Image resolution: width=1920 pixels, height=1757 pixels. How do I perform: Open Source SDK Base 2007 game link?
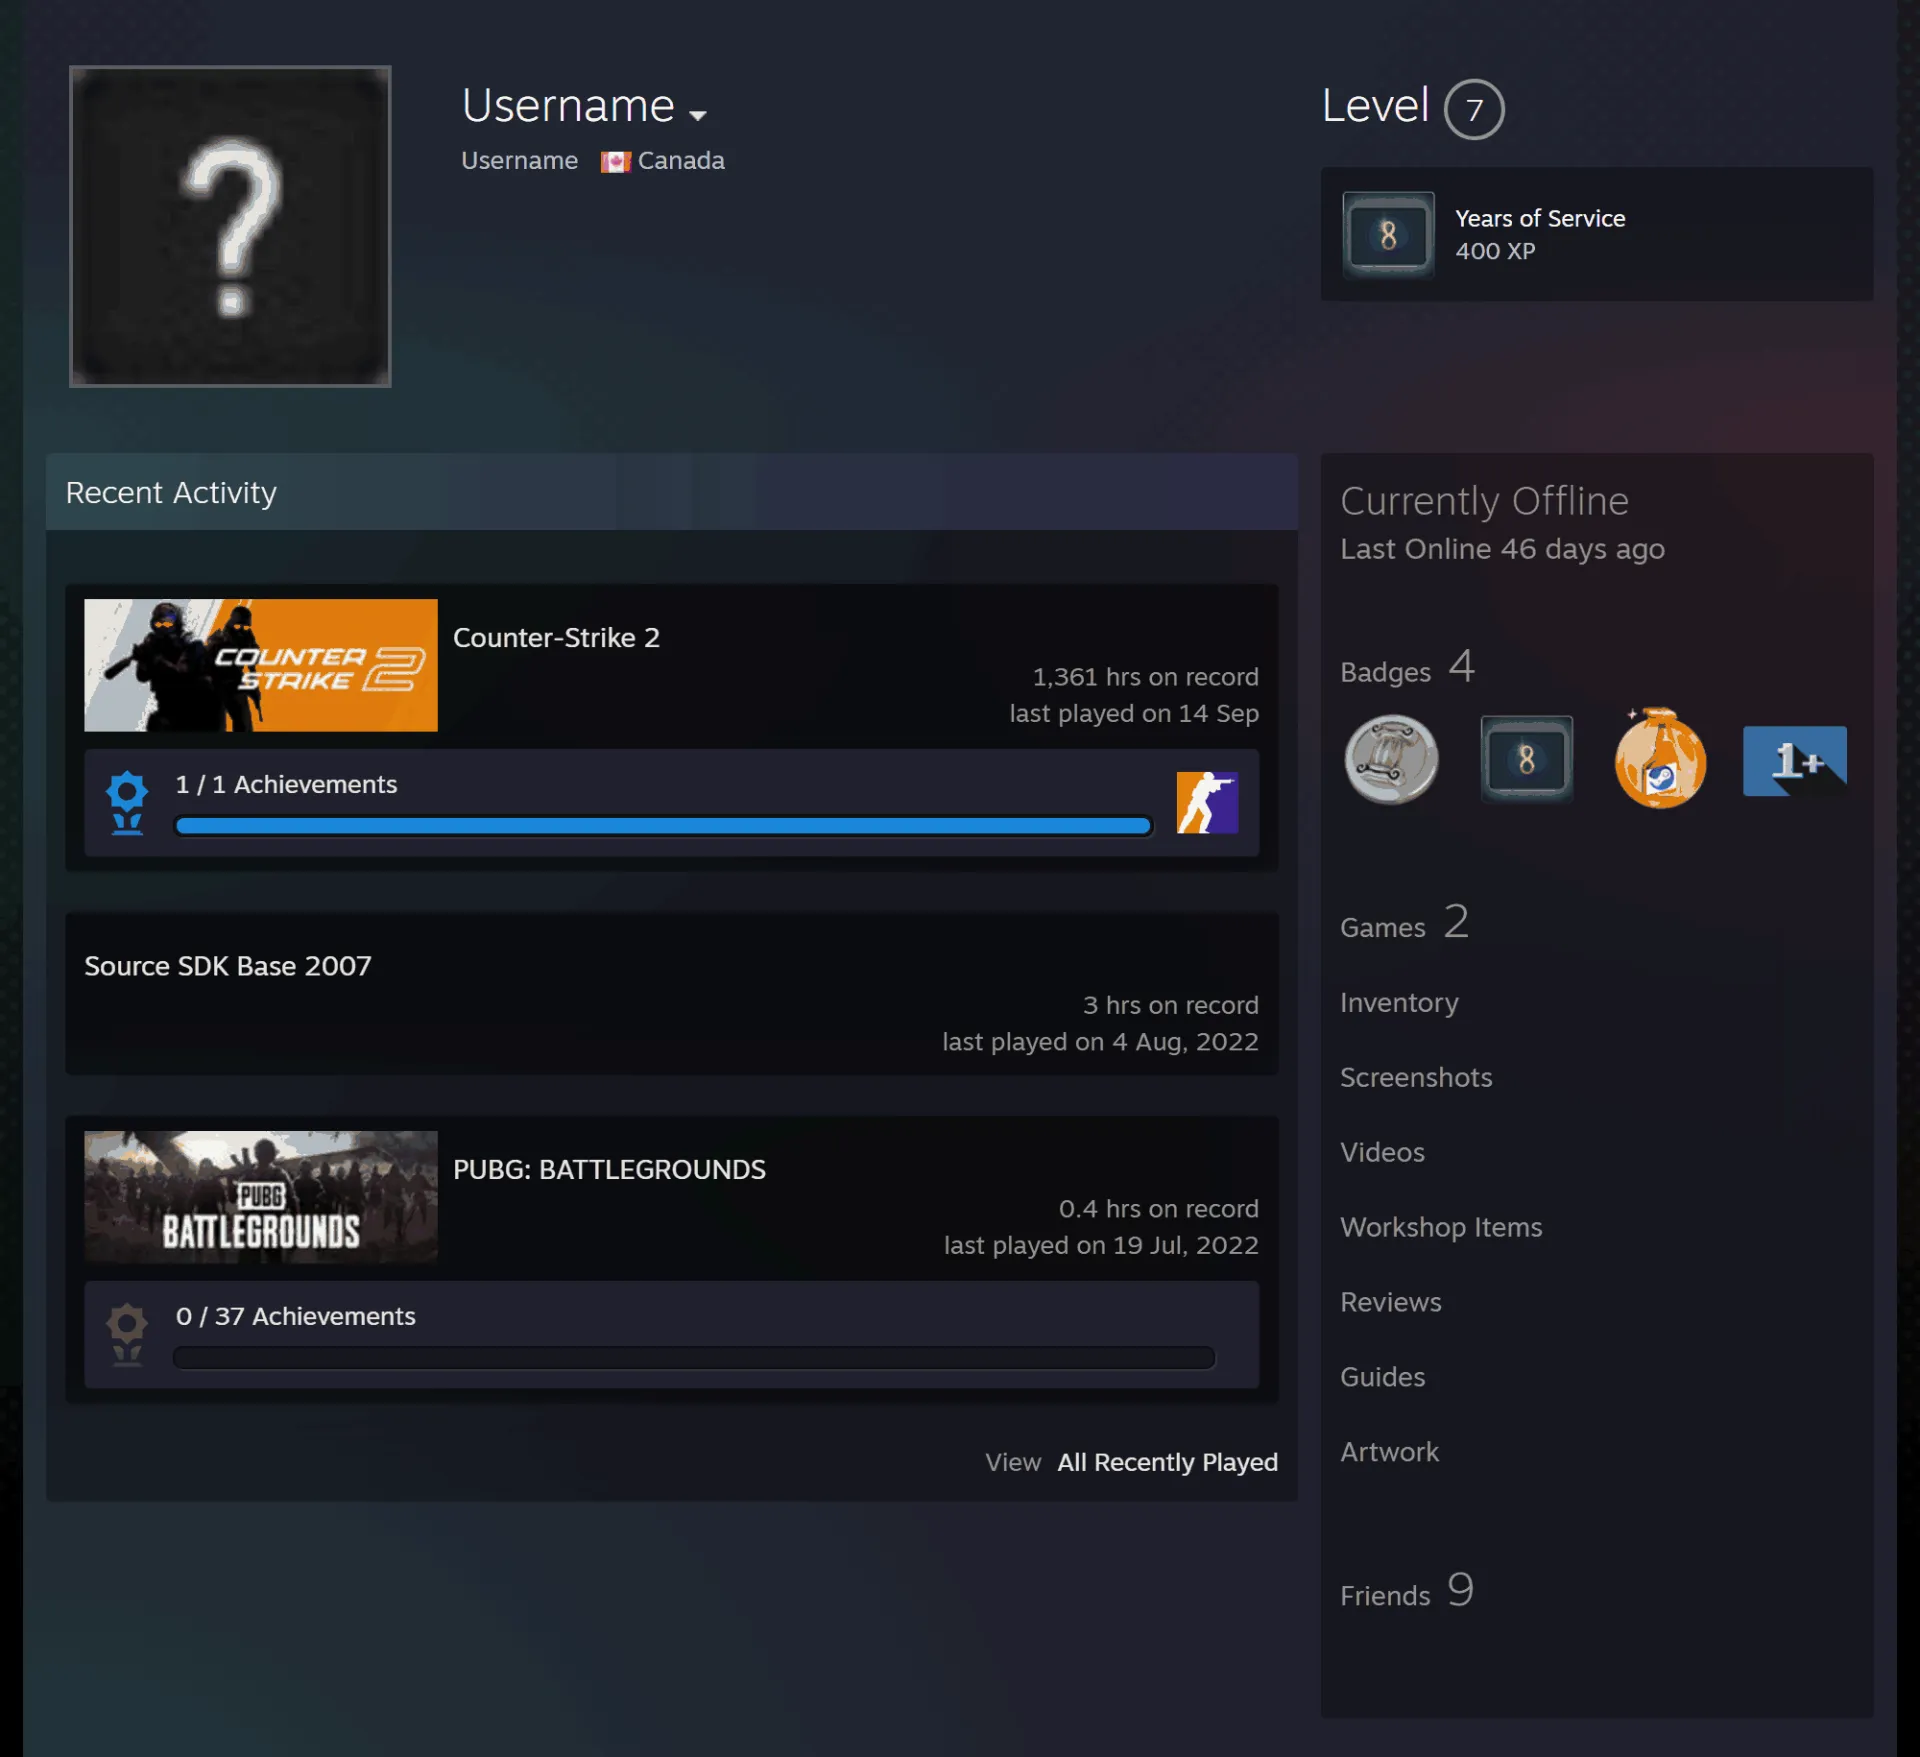[228, 966]
